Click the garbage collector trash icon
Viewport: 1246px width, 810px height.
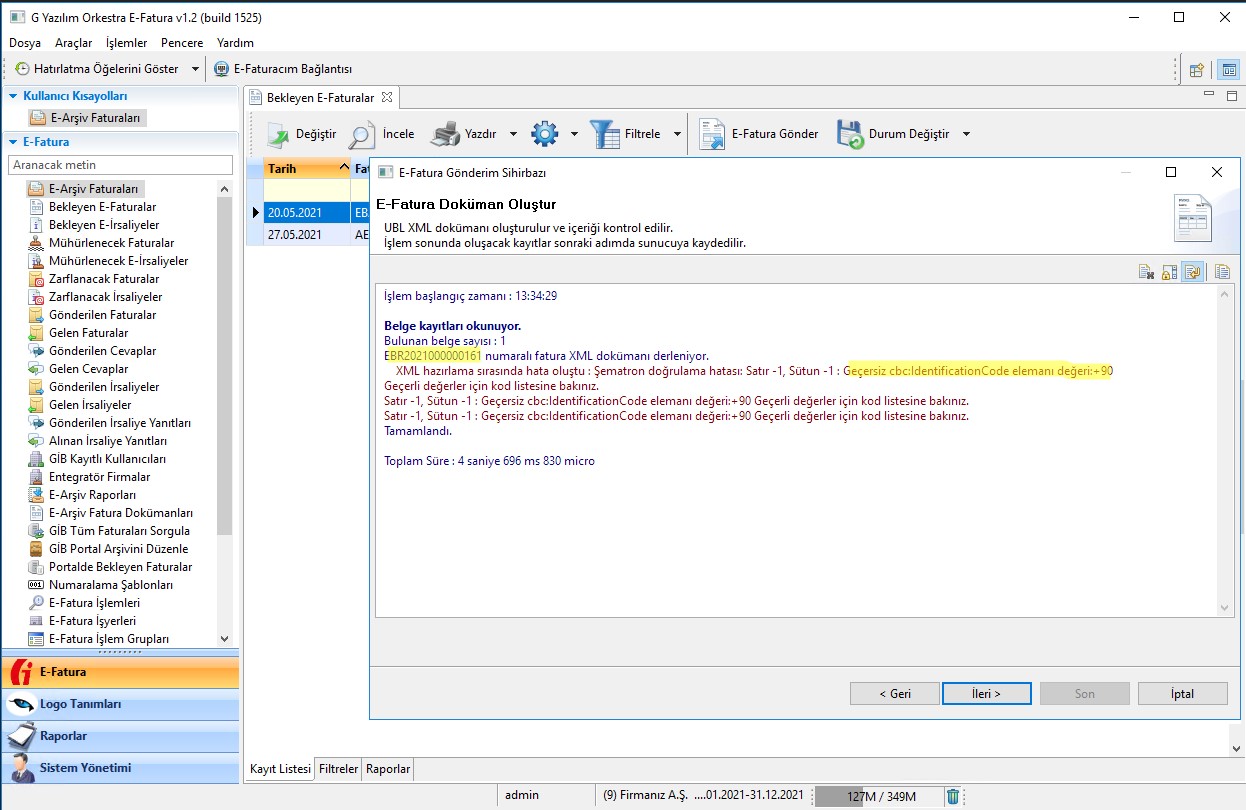(x=953, y=796)
